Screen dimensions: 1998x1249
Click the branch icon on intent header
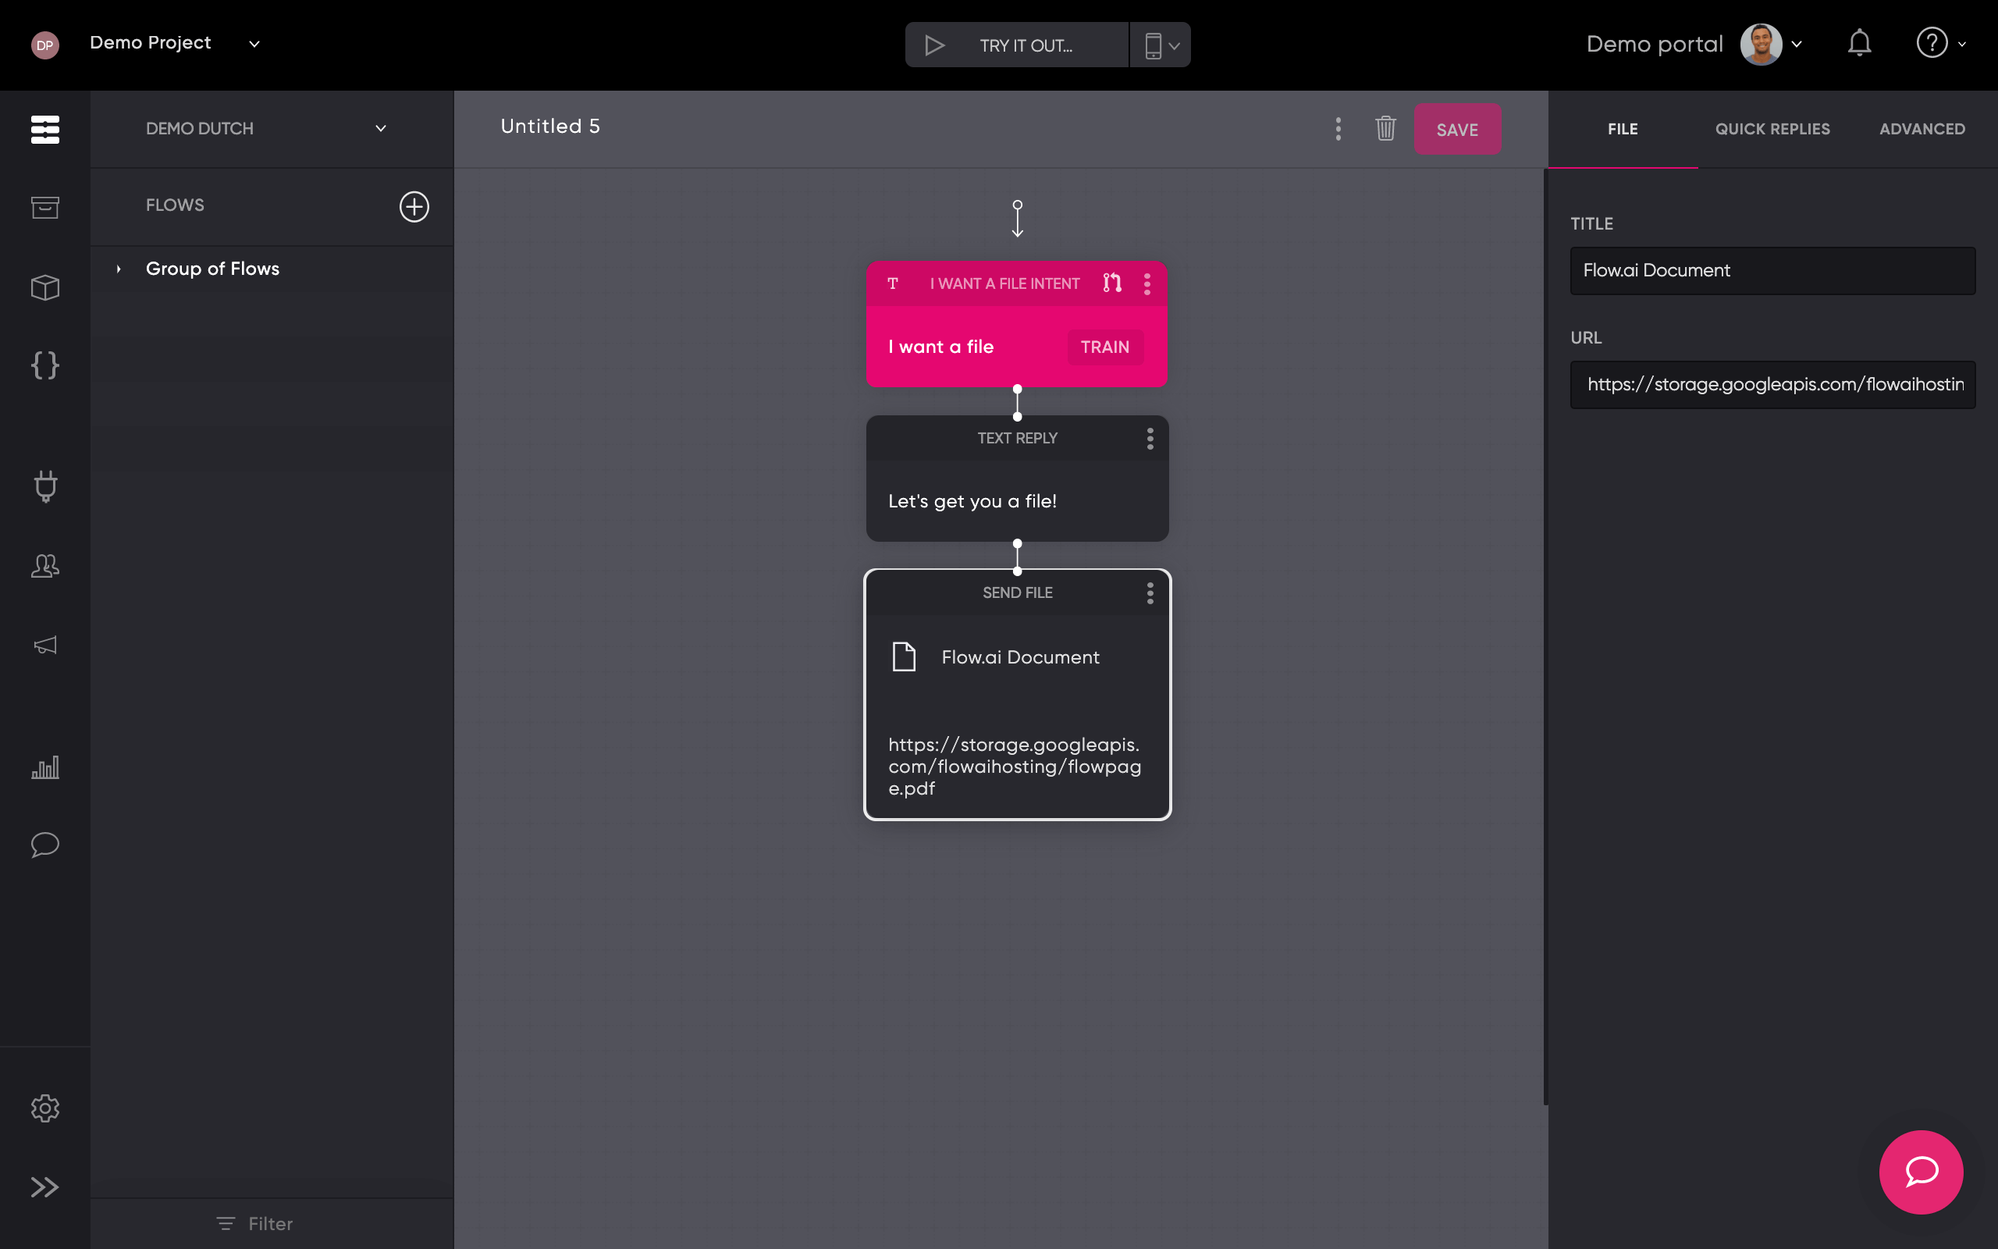1112,283
